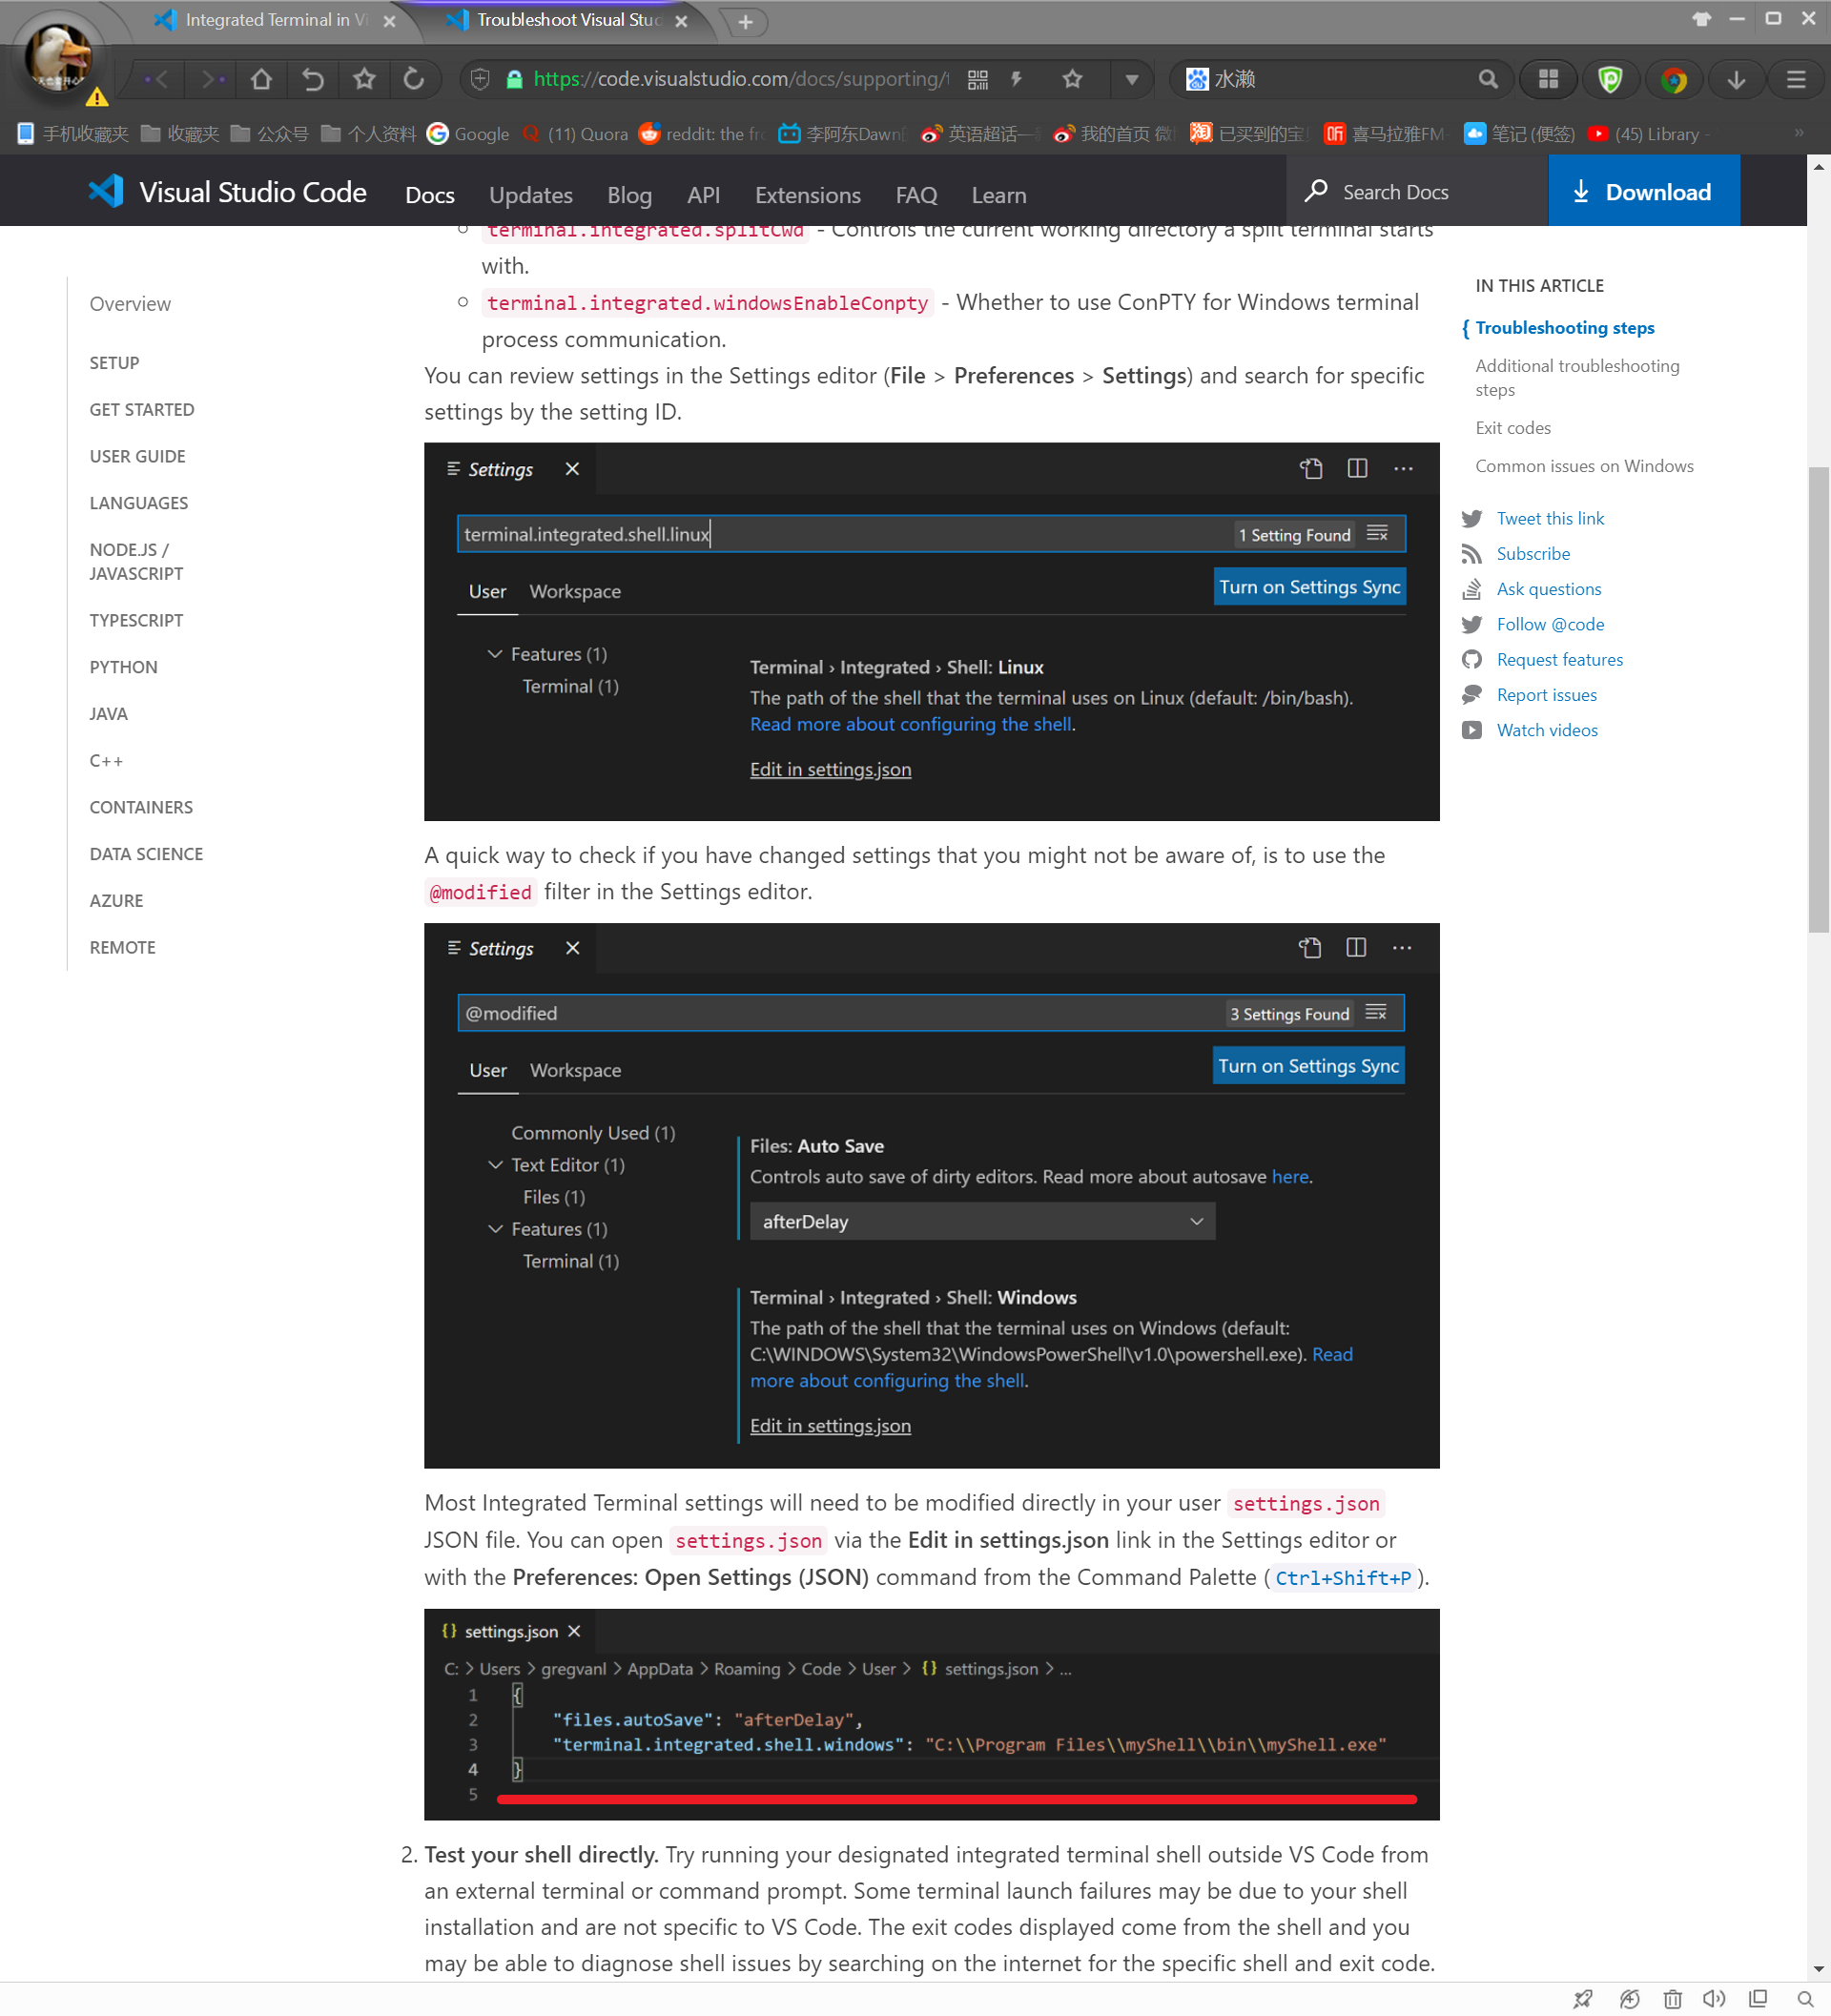Open the Privacy Badger extension icon
This screenshot has width=1831, height=2016.
(x=1610, y=79)
